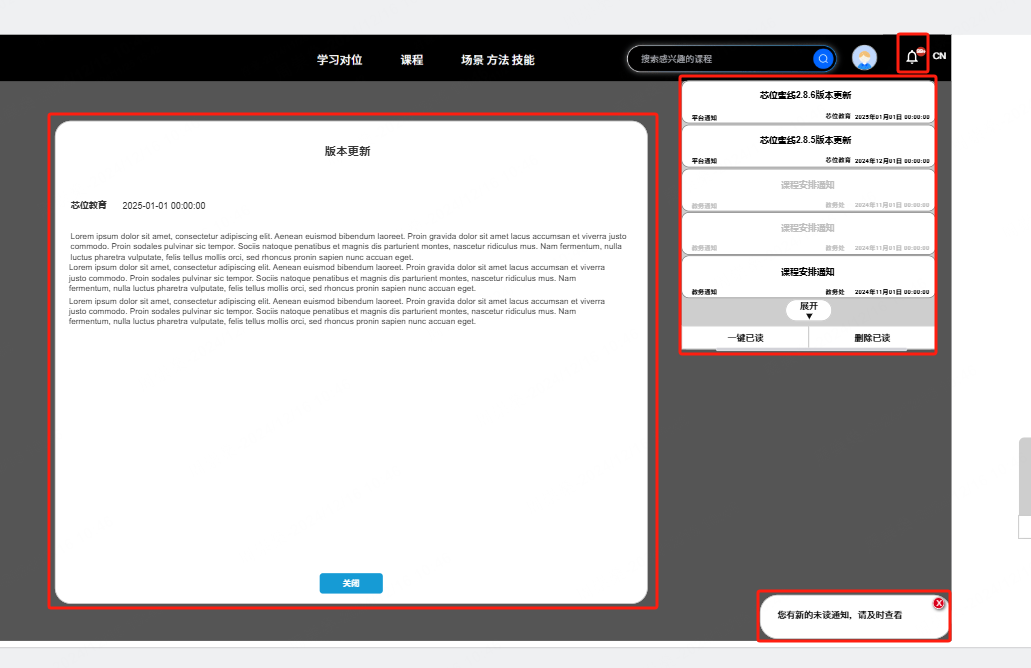Viewport: 1031px width, 668px height.
Task: Open the 课程 menu
Action: tap(412, 60)
